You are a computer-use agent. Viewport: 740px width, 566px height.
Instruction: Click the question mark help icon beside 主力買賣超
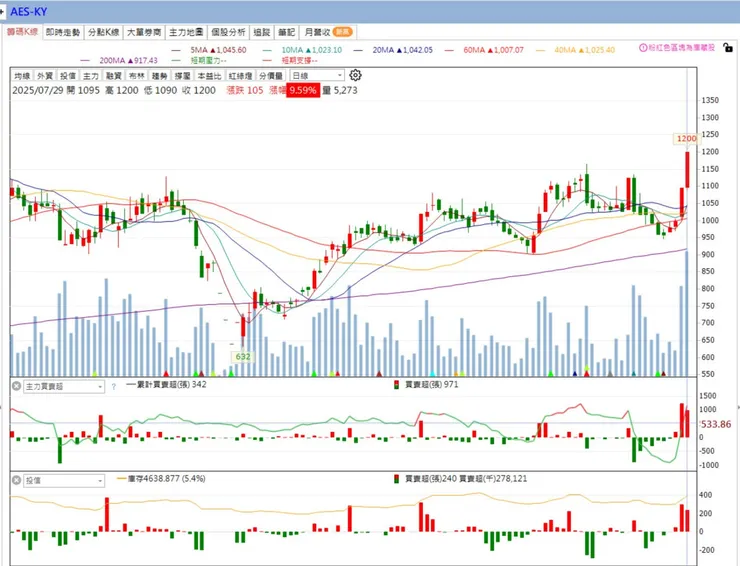(113, 387)
